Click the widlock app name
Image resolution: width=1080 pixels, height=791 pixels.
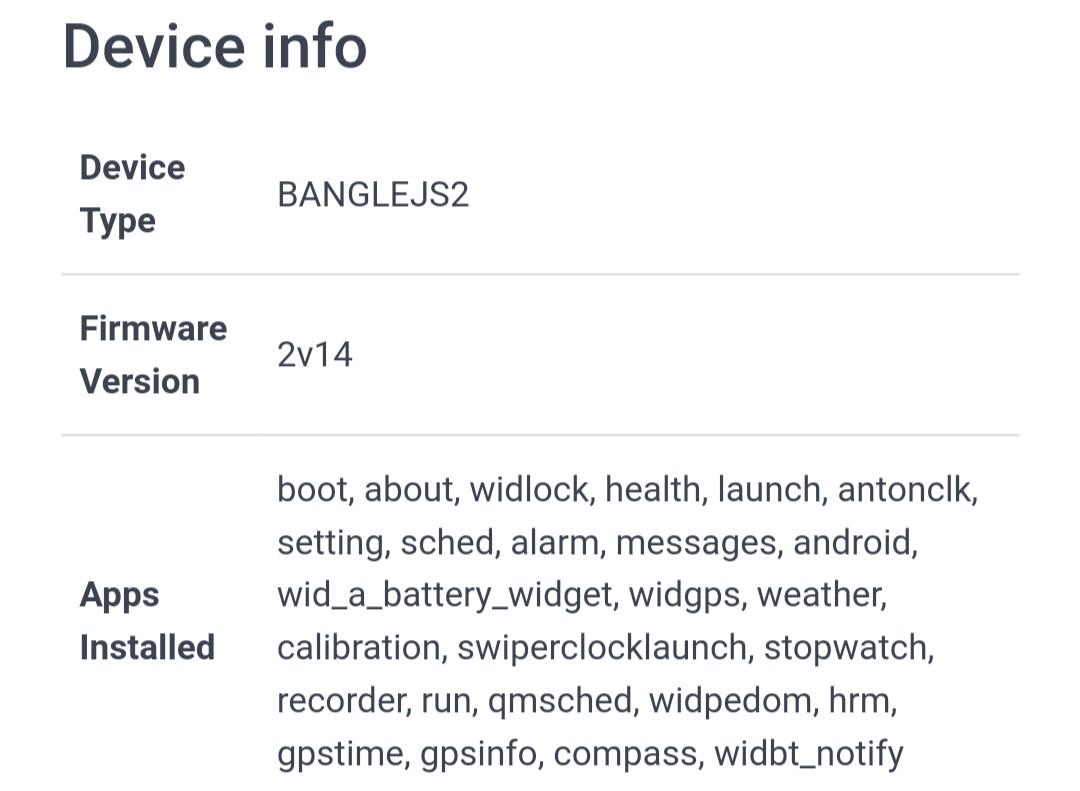click(x=528, y=490)
